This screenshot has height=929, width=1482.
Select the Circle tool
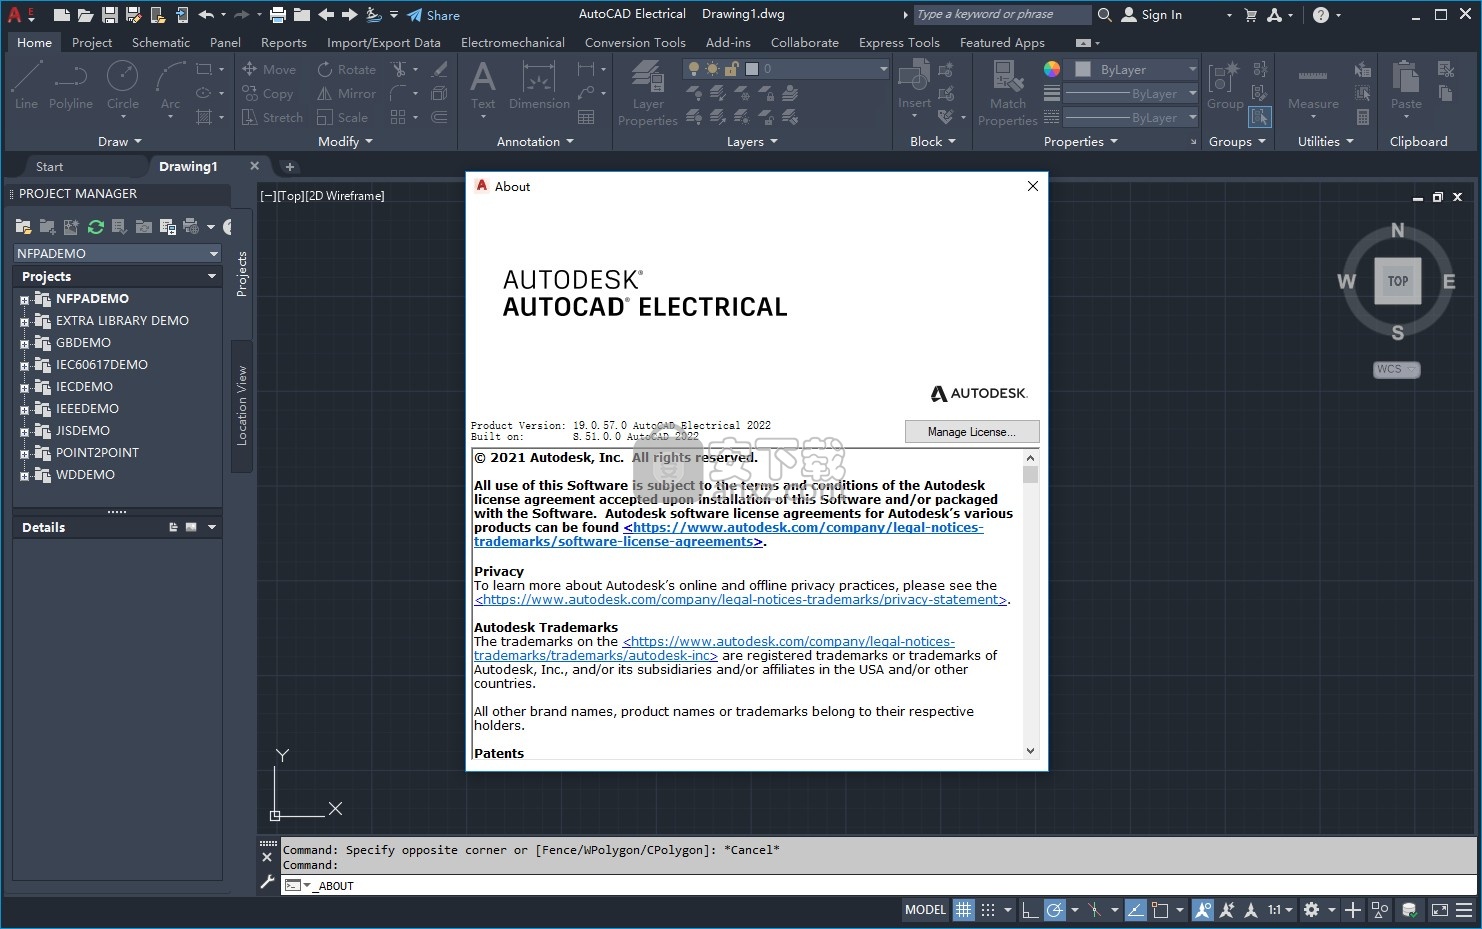[x=122, y=85]
